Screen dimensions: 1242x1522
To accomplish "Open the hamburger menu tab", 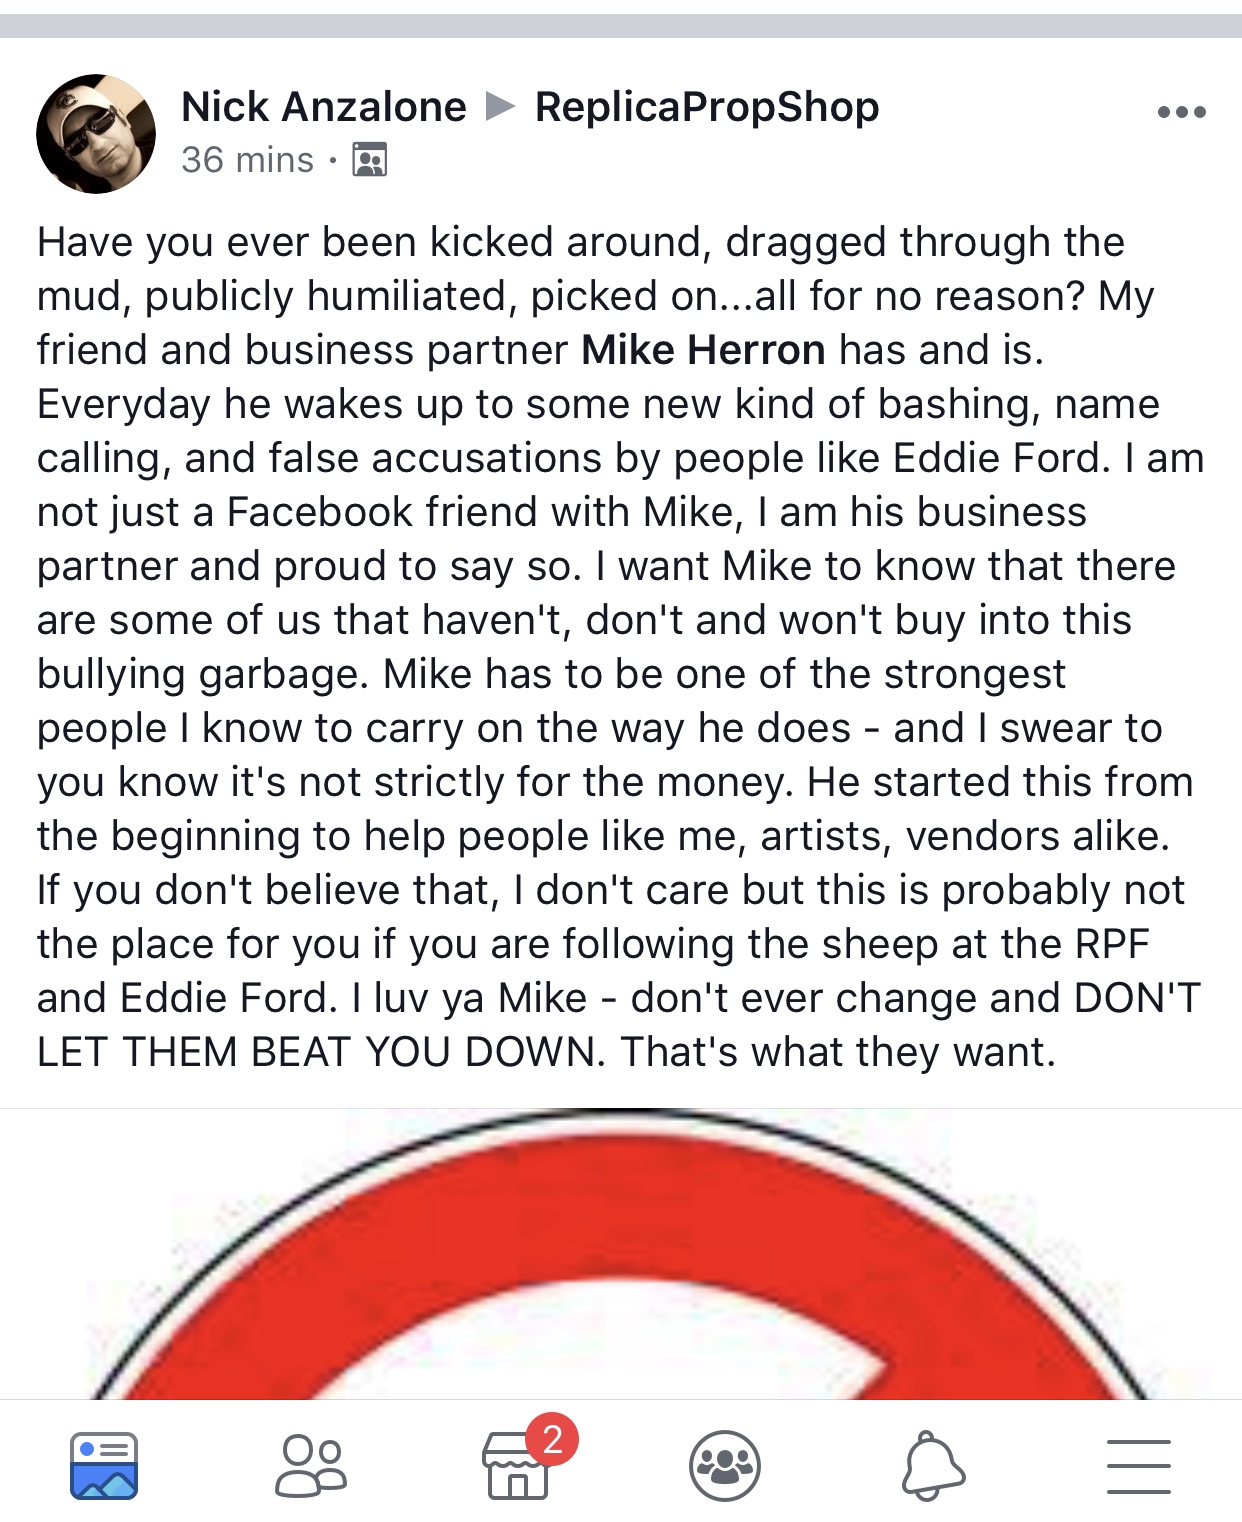I will click(1139, 1466).
